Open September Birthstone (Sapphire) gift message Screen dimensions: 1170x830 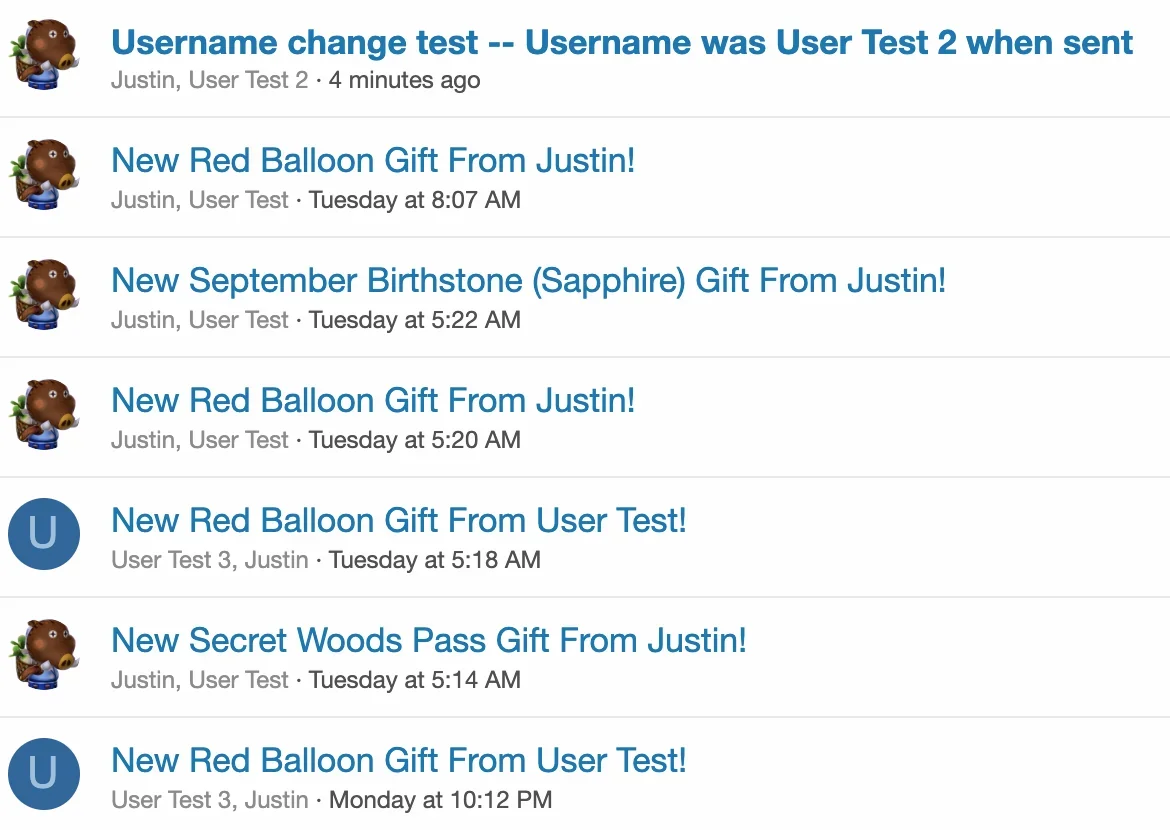tap(528, 281)
